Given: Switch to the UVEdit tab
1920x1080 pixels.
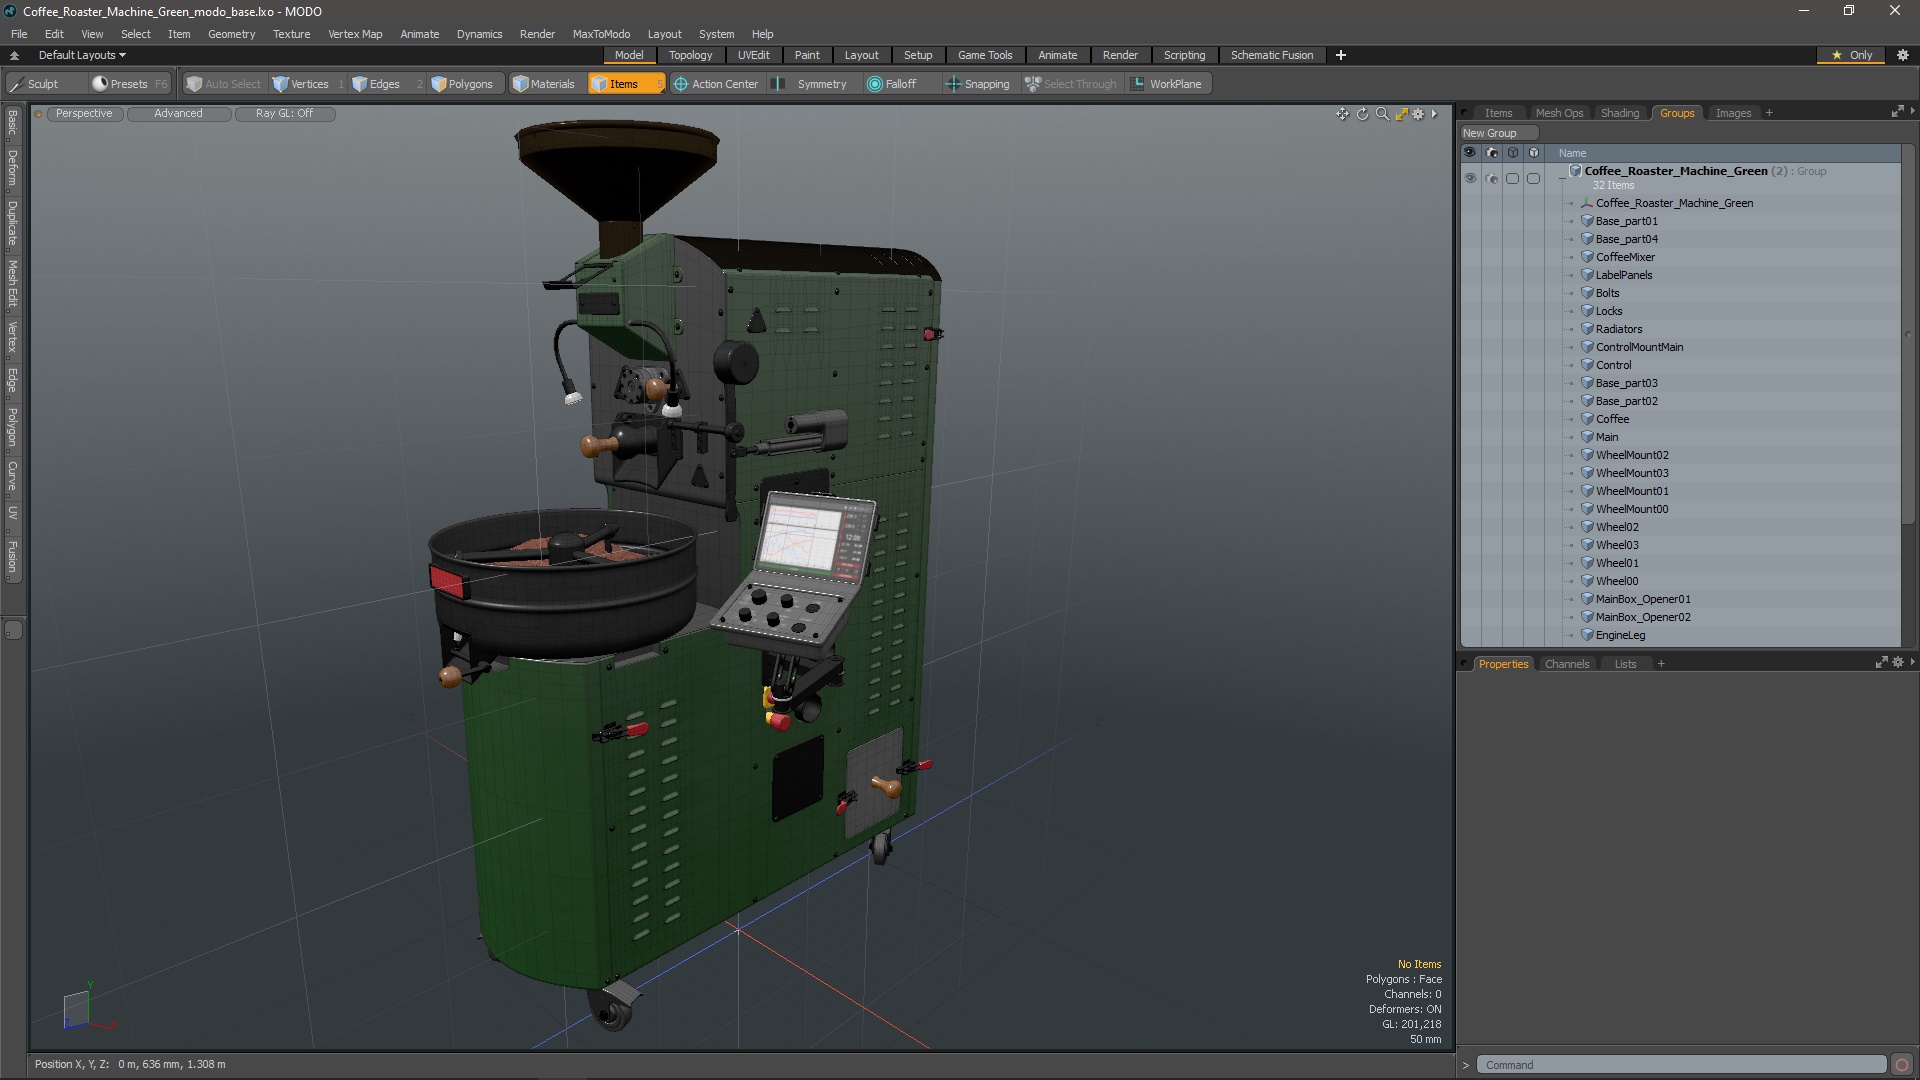Looking at the screenshot, I should pyautogui.click(x=752, y=54).
